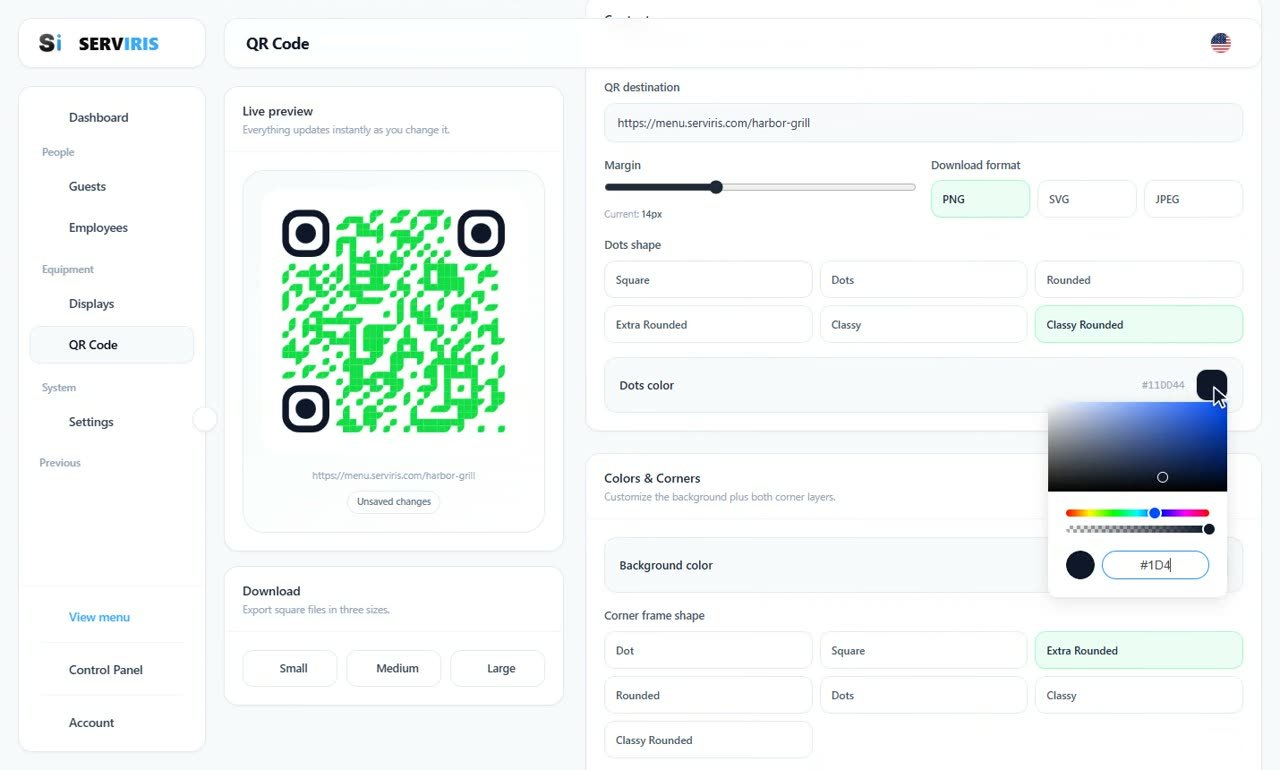The image size is (1280, 770).
Task: Select Square corner frame shape
Action: tap(923, 650)
